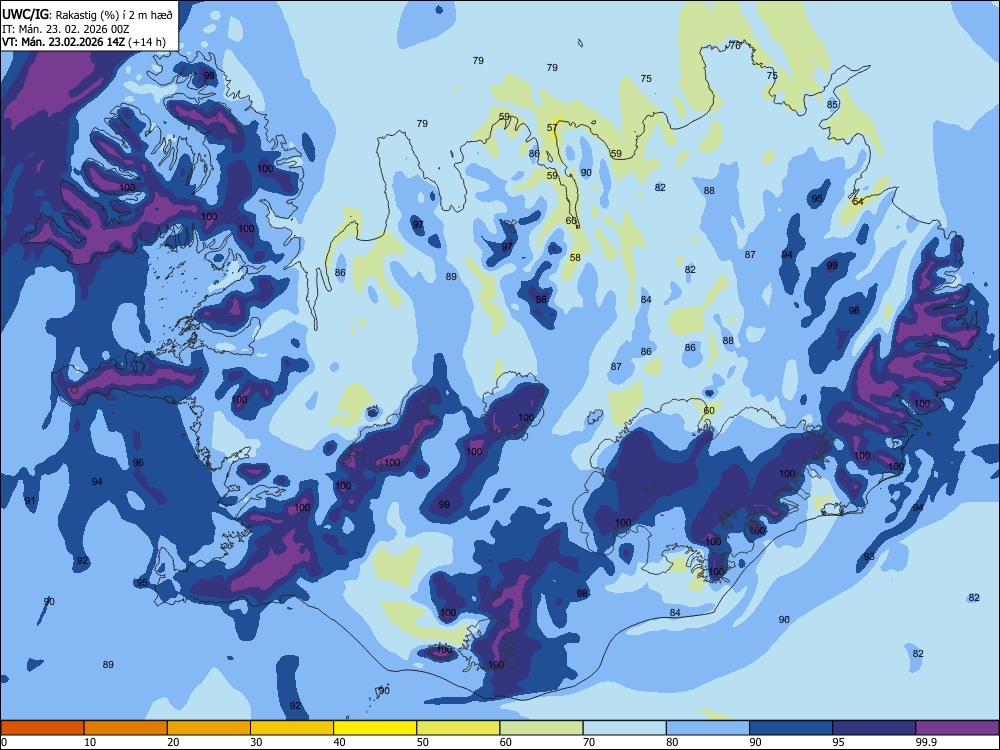Pick the purple legend swatch above 99.9
The height and width of the screenshot is (750, 1000).
click(x=957, y=728)
